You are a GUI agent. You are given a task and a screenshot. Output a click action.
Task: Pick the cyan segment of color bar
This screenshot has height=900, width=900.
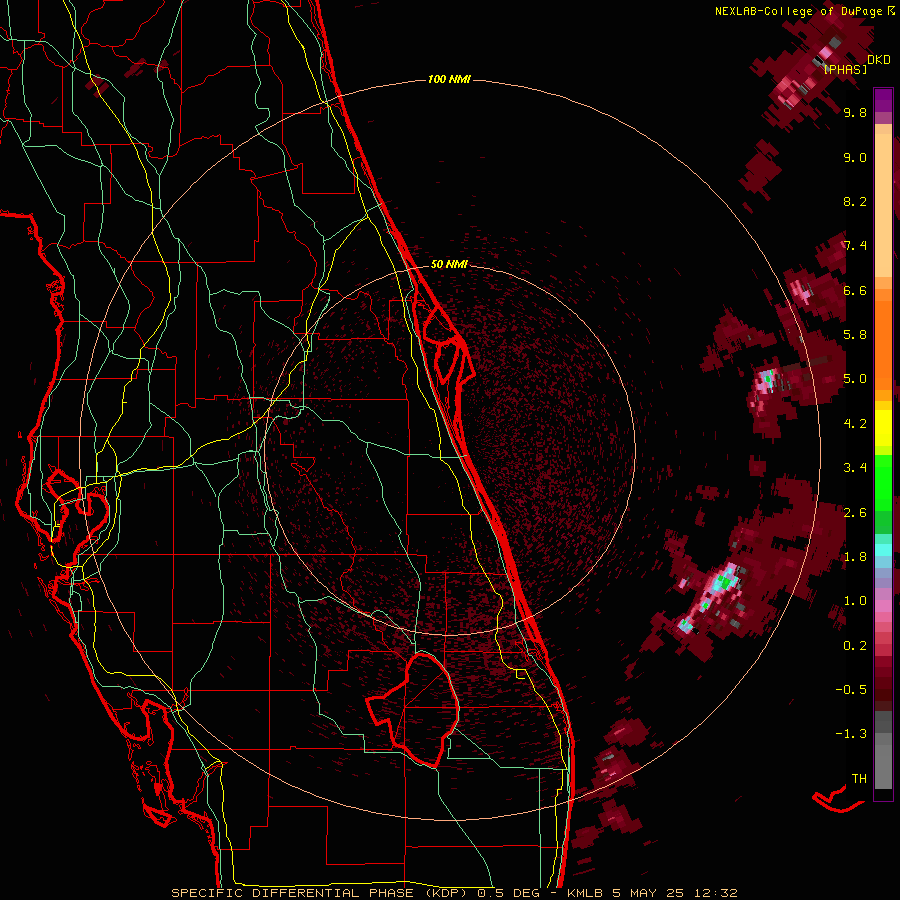883,549
